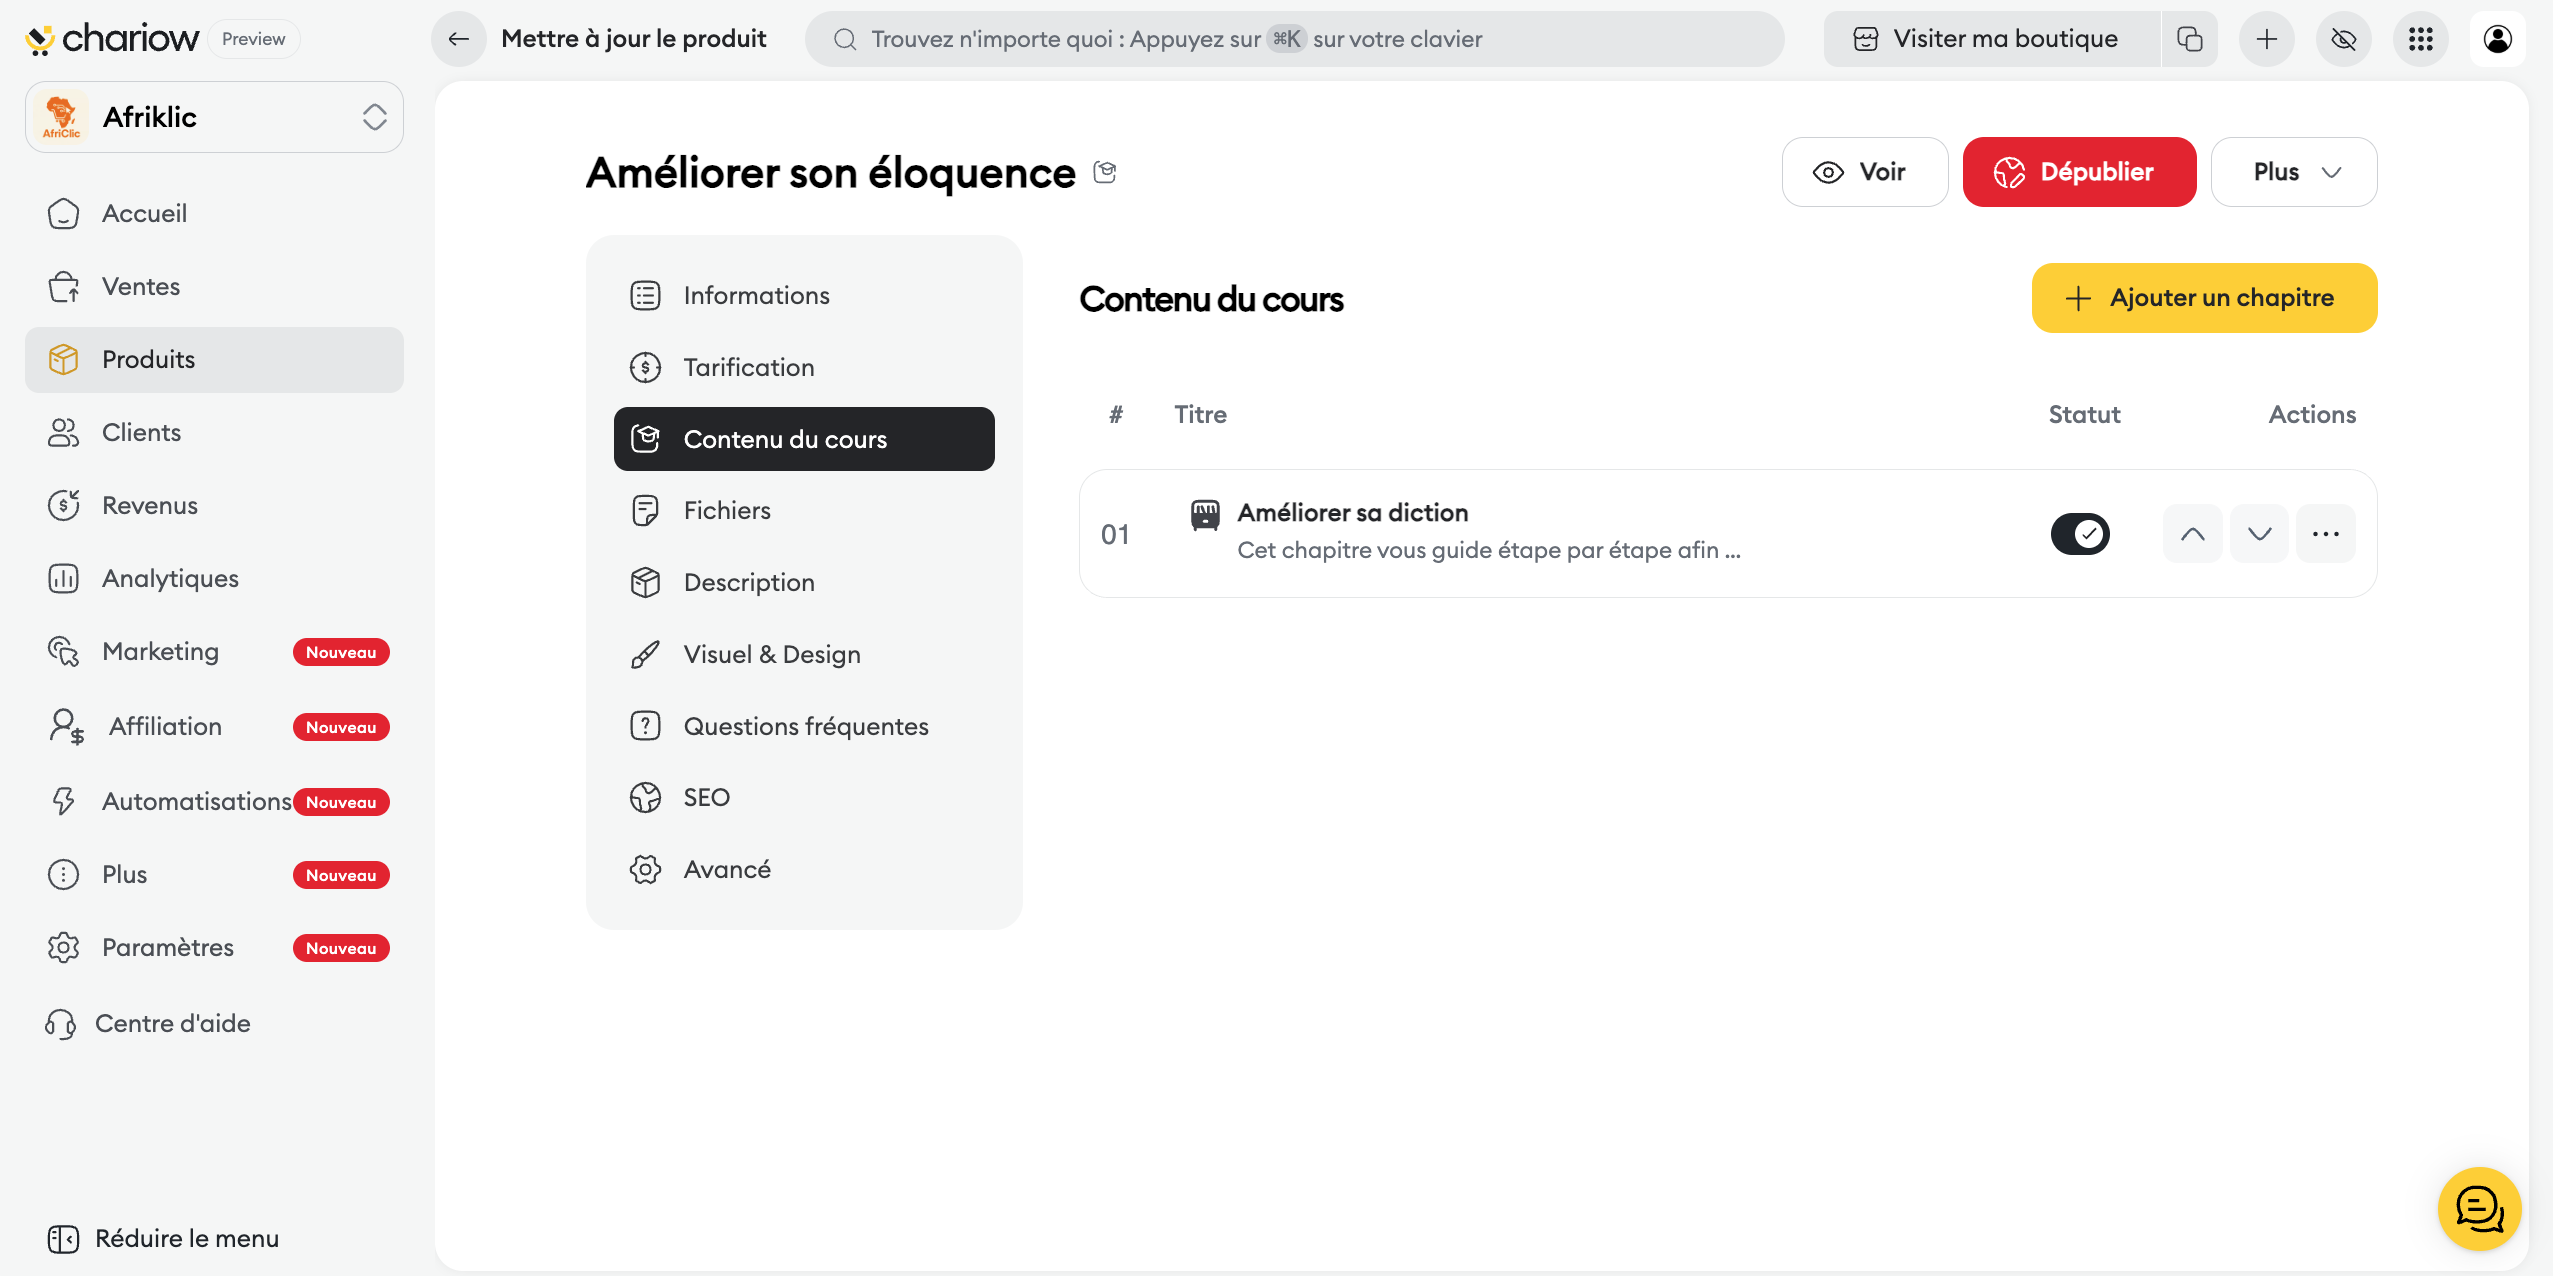Click the back arrow icon in header
Viewport: 2553px width, 1276px height.
pyautogui.click(x=458, y=39)
